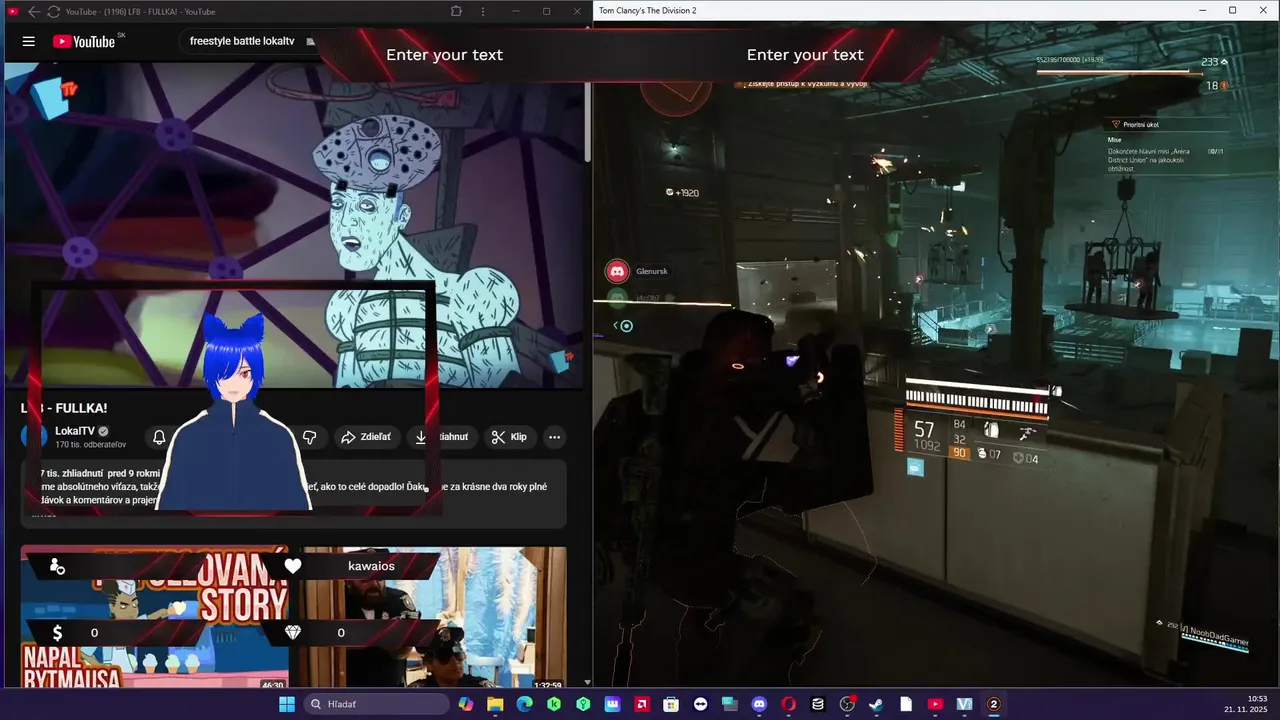Open AMD Software from the taskbar

click(641, 704)
